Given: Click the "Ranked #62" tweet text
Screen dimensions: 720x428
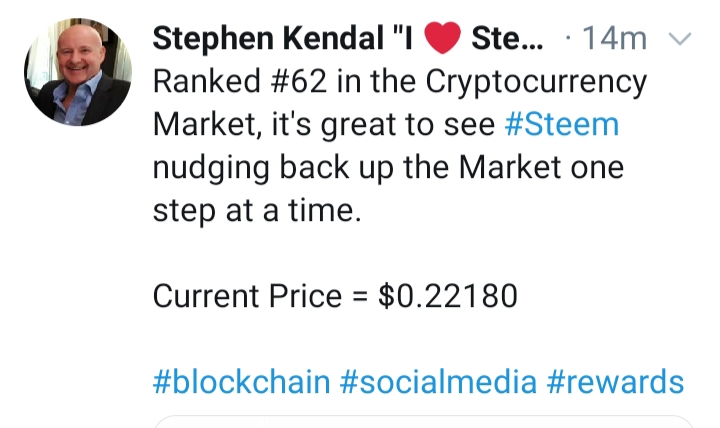Looking at the screenshot, I should coord(240,81).
